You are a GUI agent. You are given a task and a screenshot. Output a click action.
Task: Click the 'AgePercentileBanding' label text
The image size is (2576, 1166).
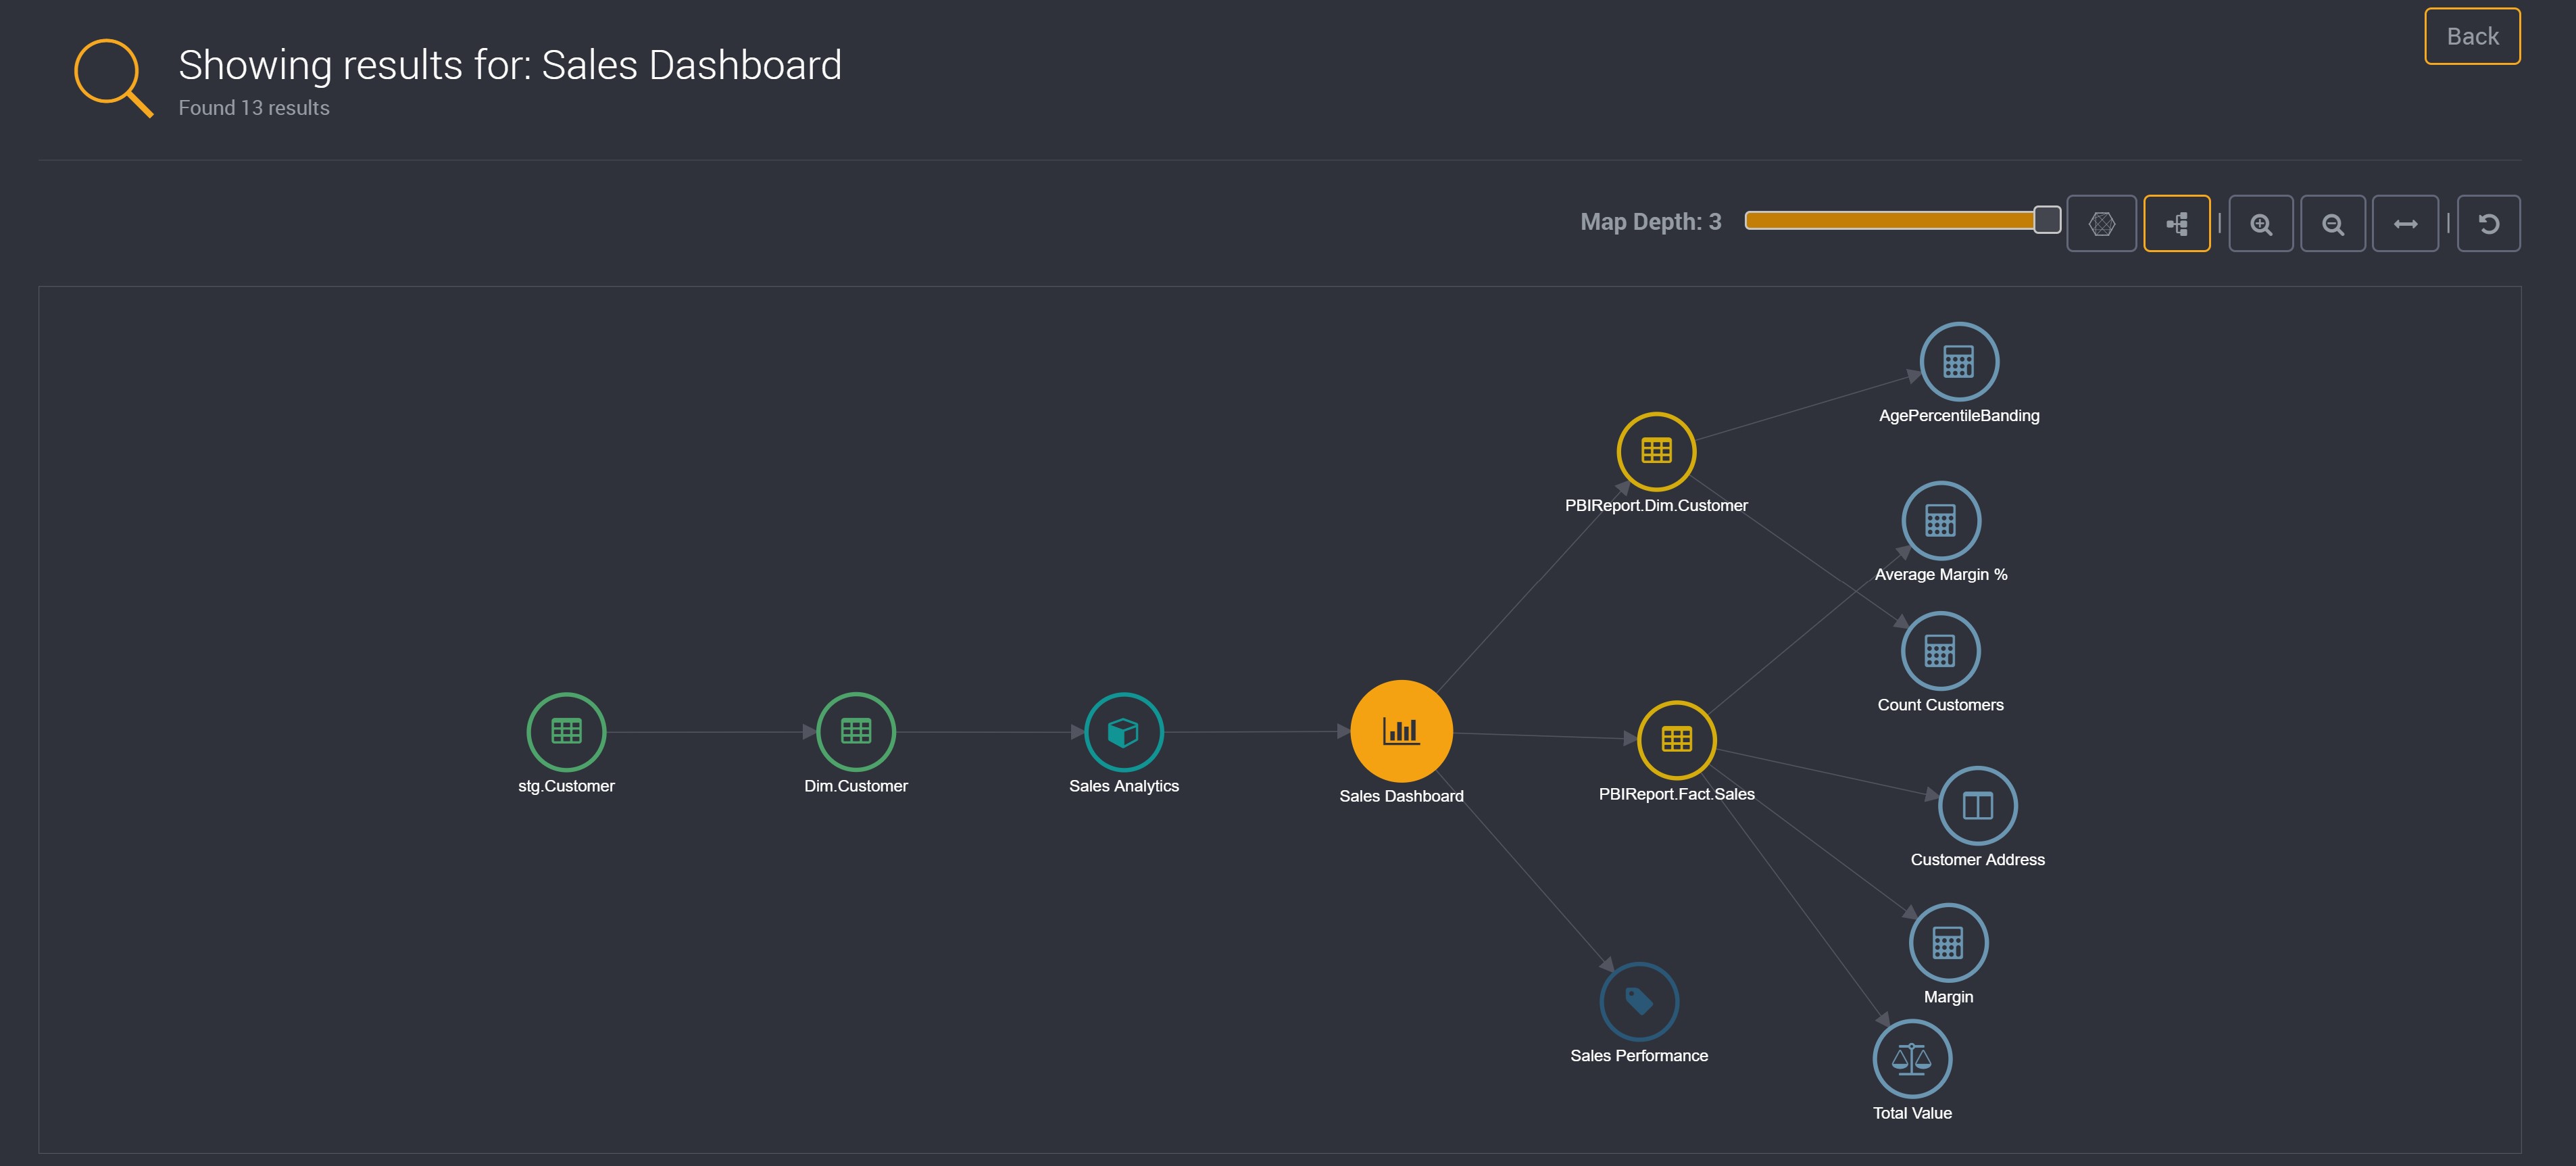1959,416
